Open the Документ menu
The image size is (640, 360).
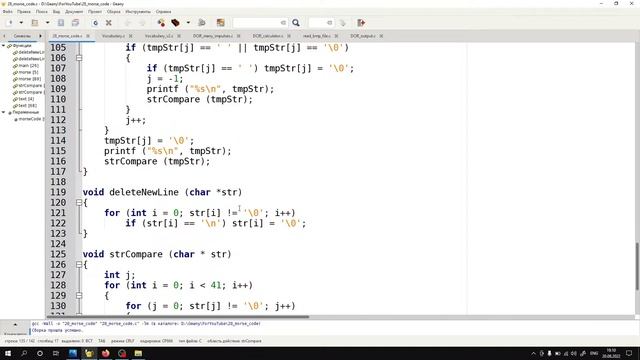(74, 12)
